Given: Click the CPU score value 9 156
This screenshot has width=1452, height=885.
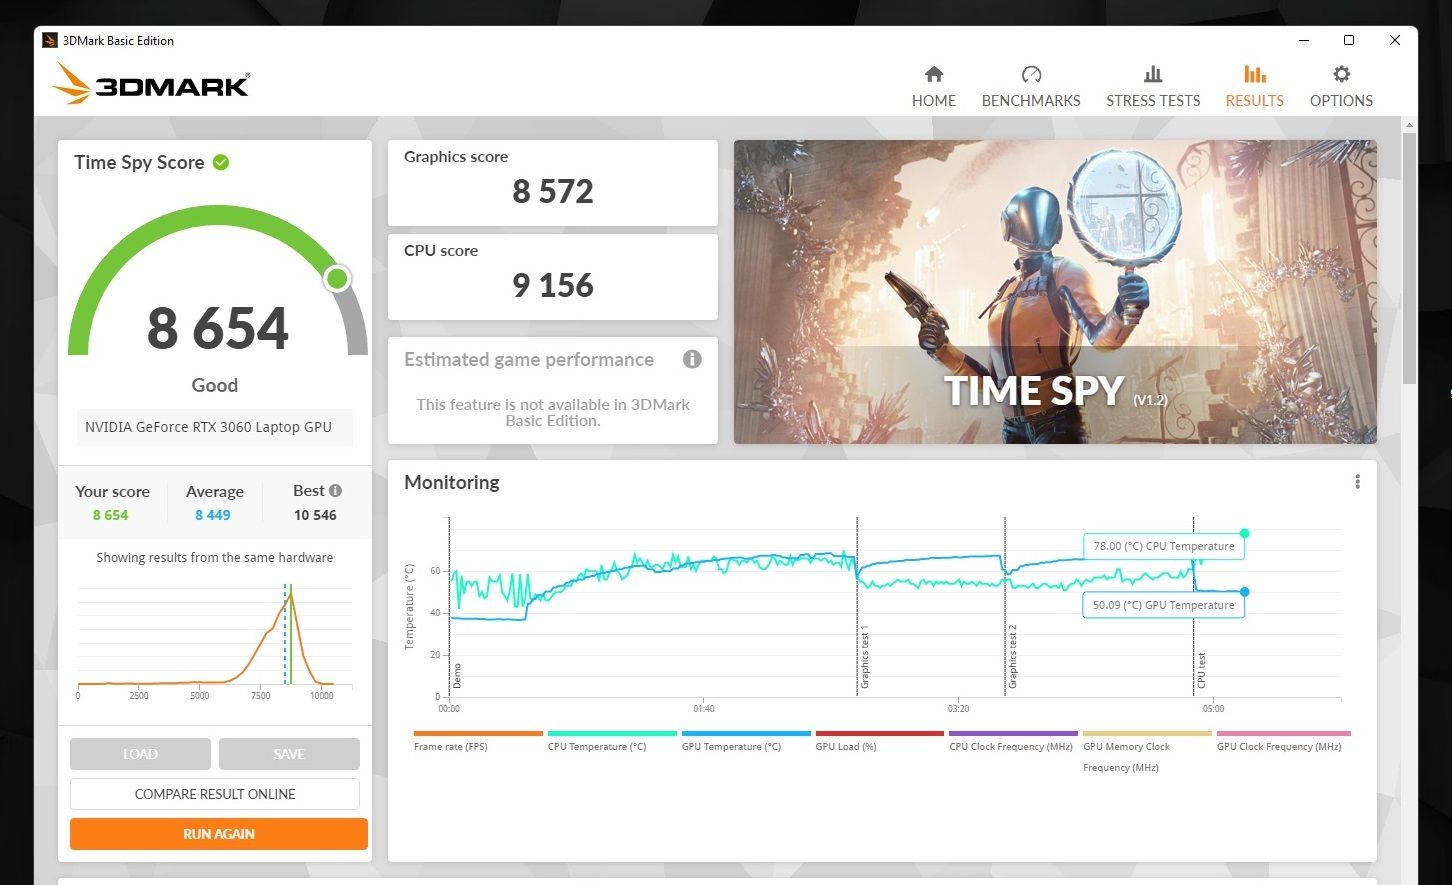Looking at the screenshot, I should (553, 285).
